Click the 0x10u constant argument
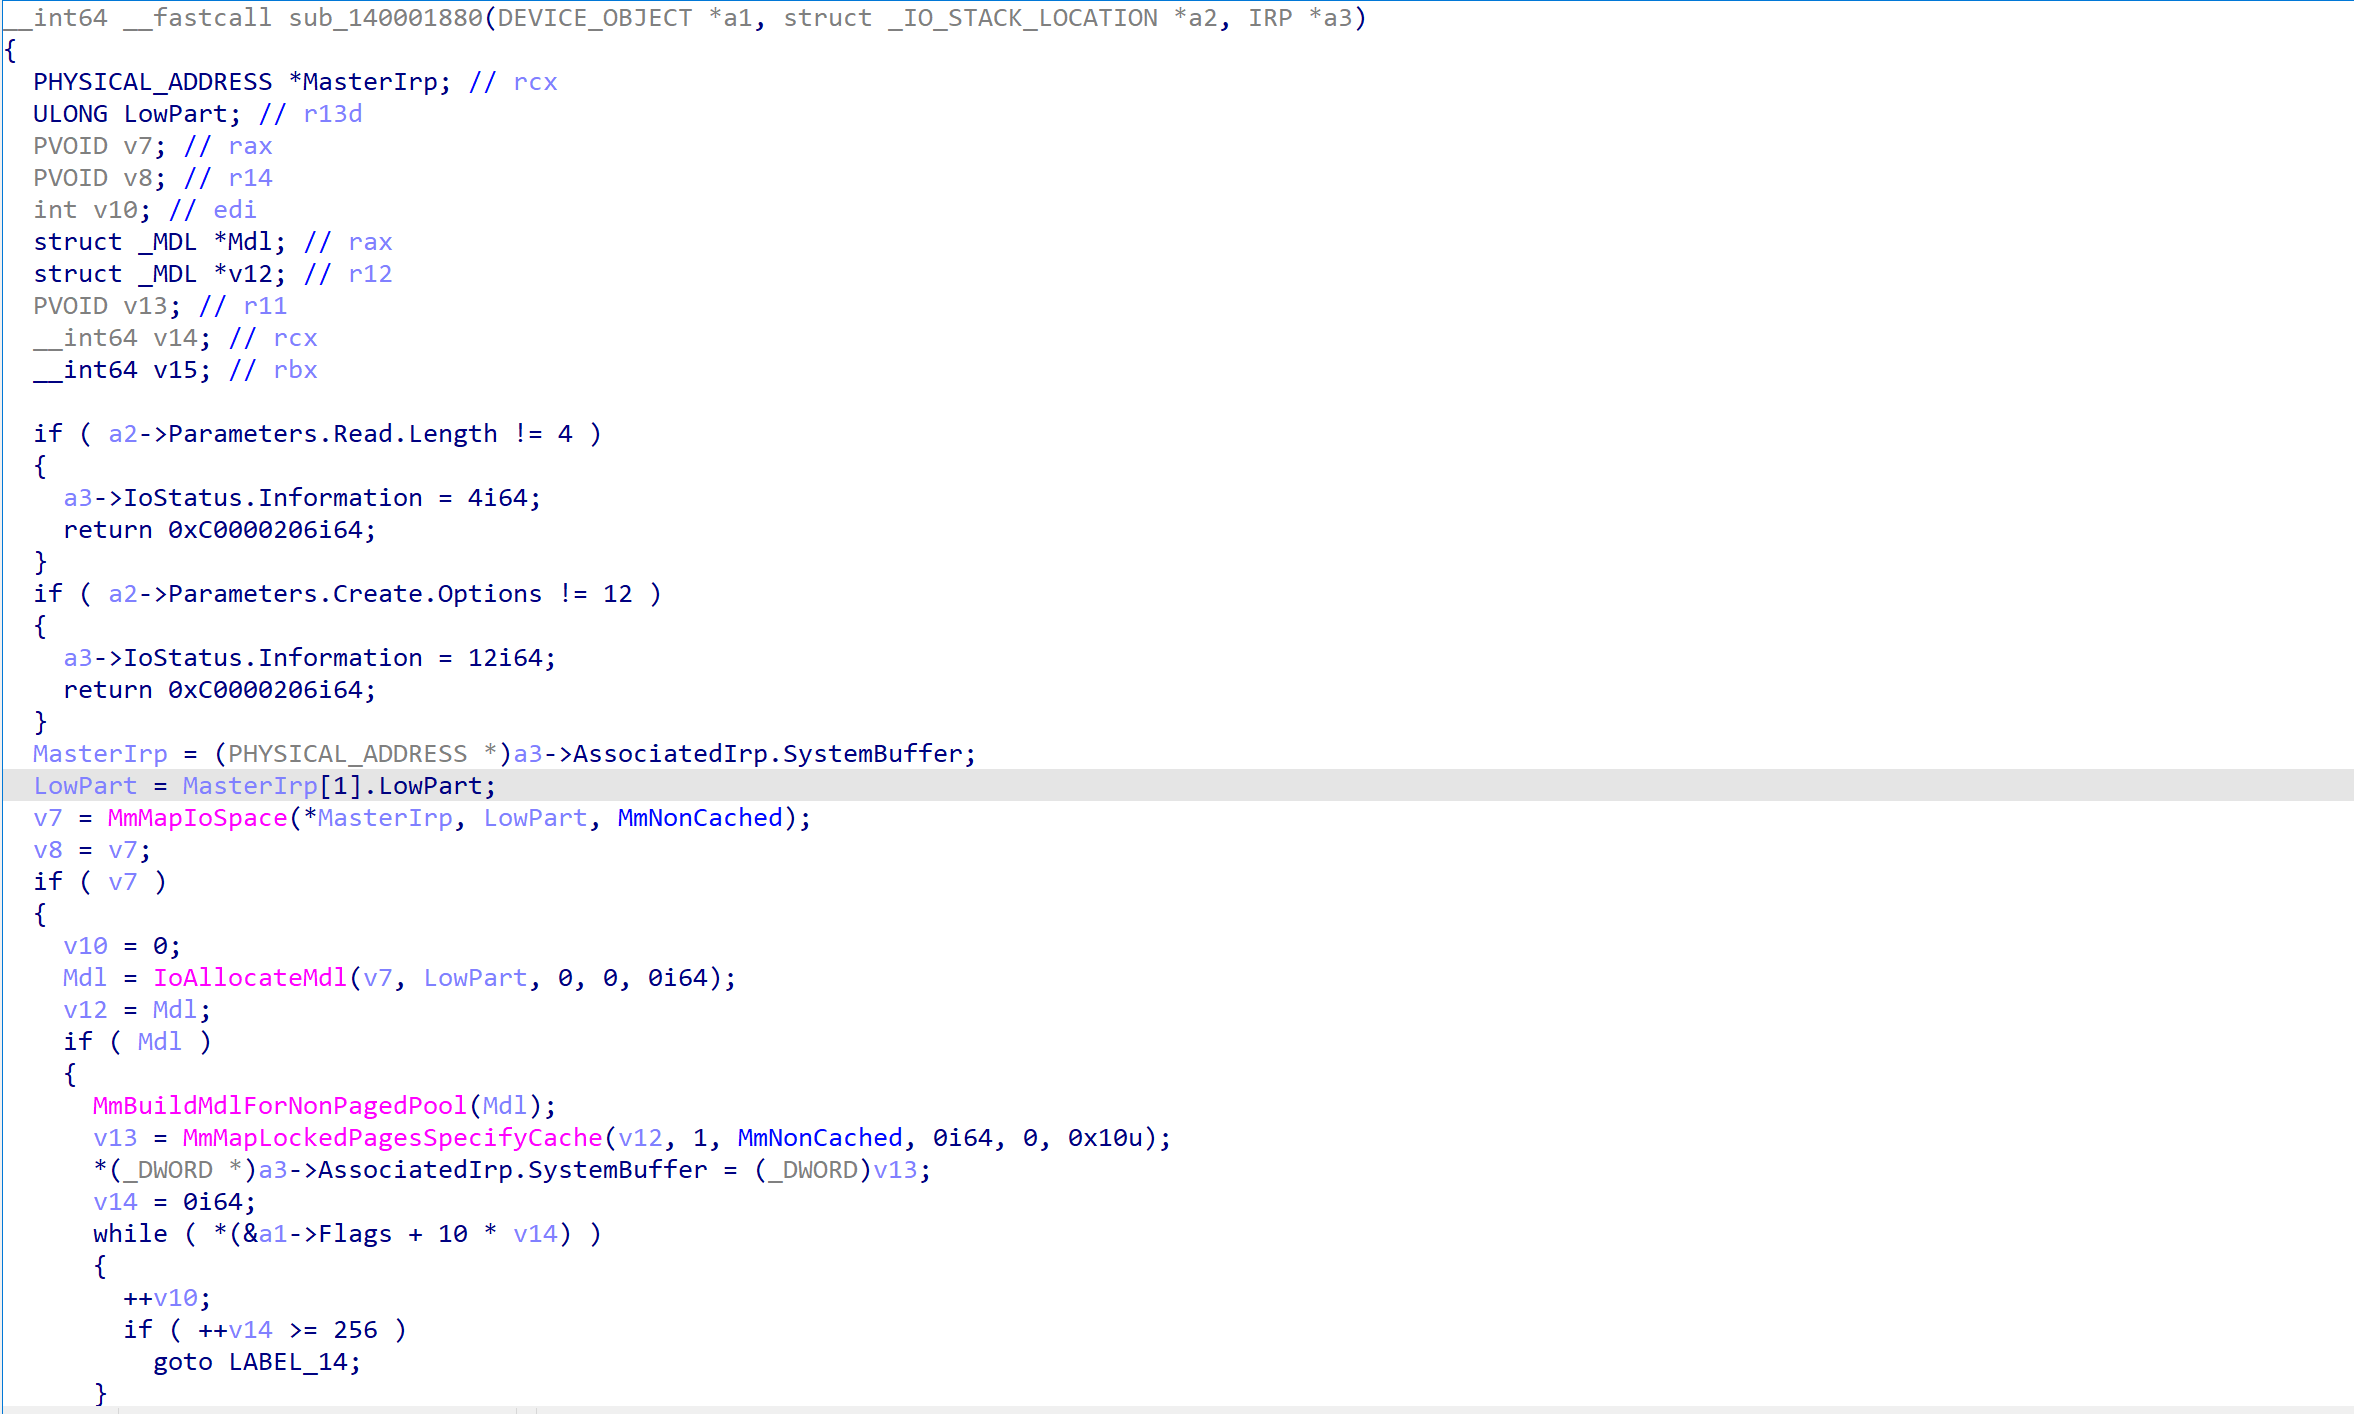The width and height of the screenshot is (2354, 1414). [1103, 1138]
